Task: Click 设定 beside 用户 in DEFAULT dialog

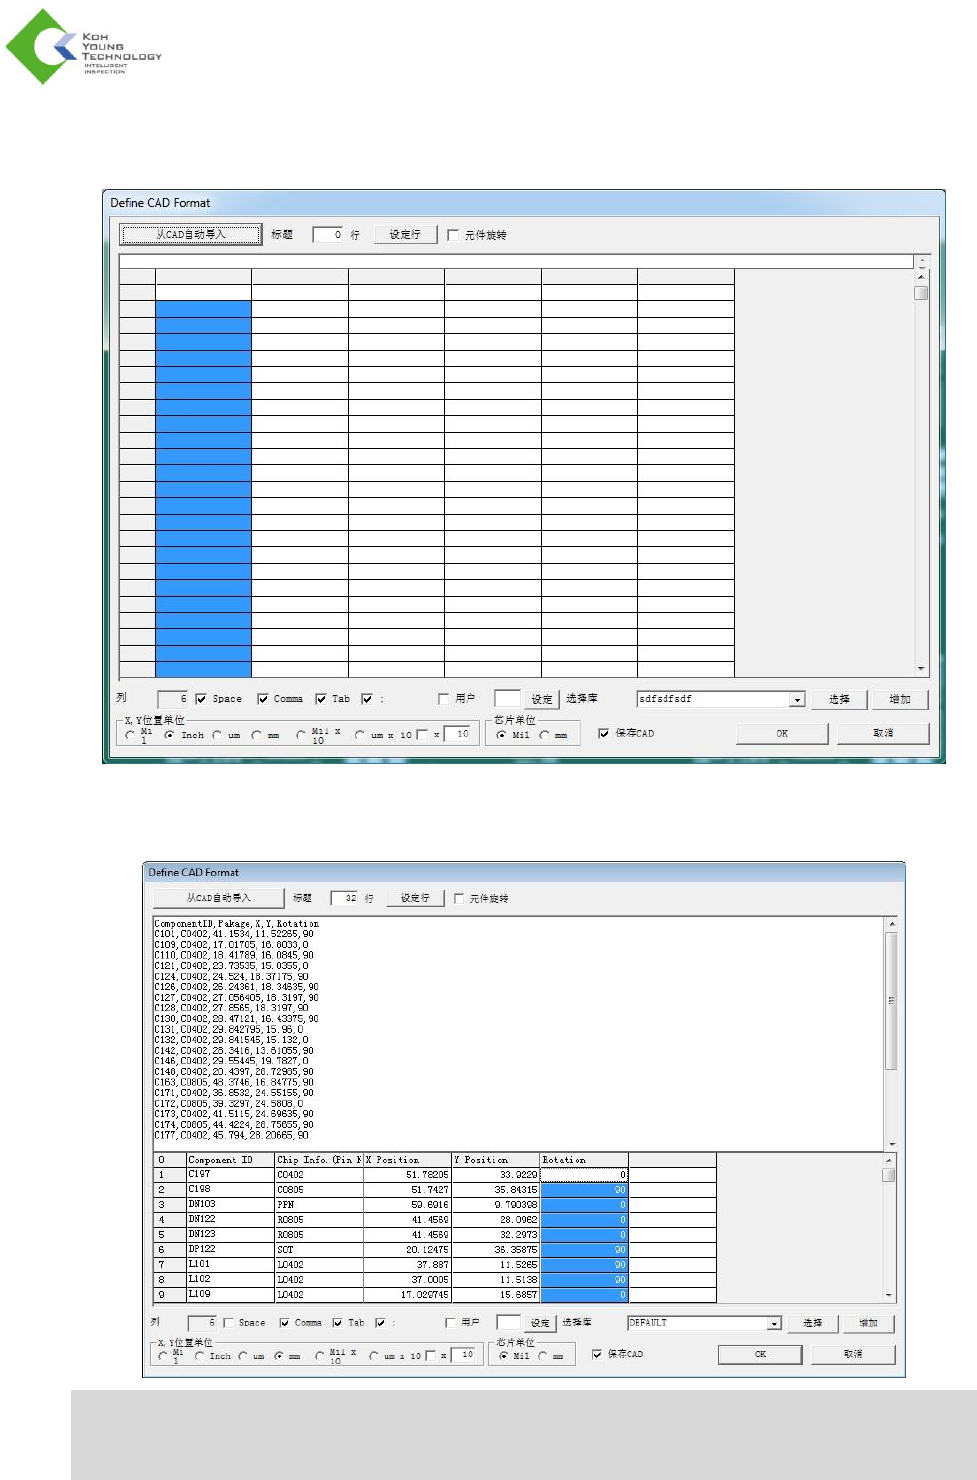Action: 540,1323
